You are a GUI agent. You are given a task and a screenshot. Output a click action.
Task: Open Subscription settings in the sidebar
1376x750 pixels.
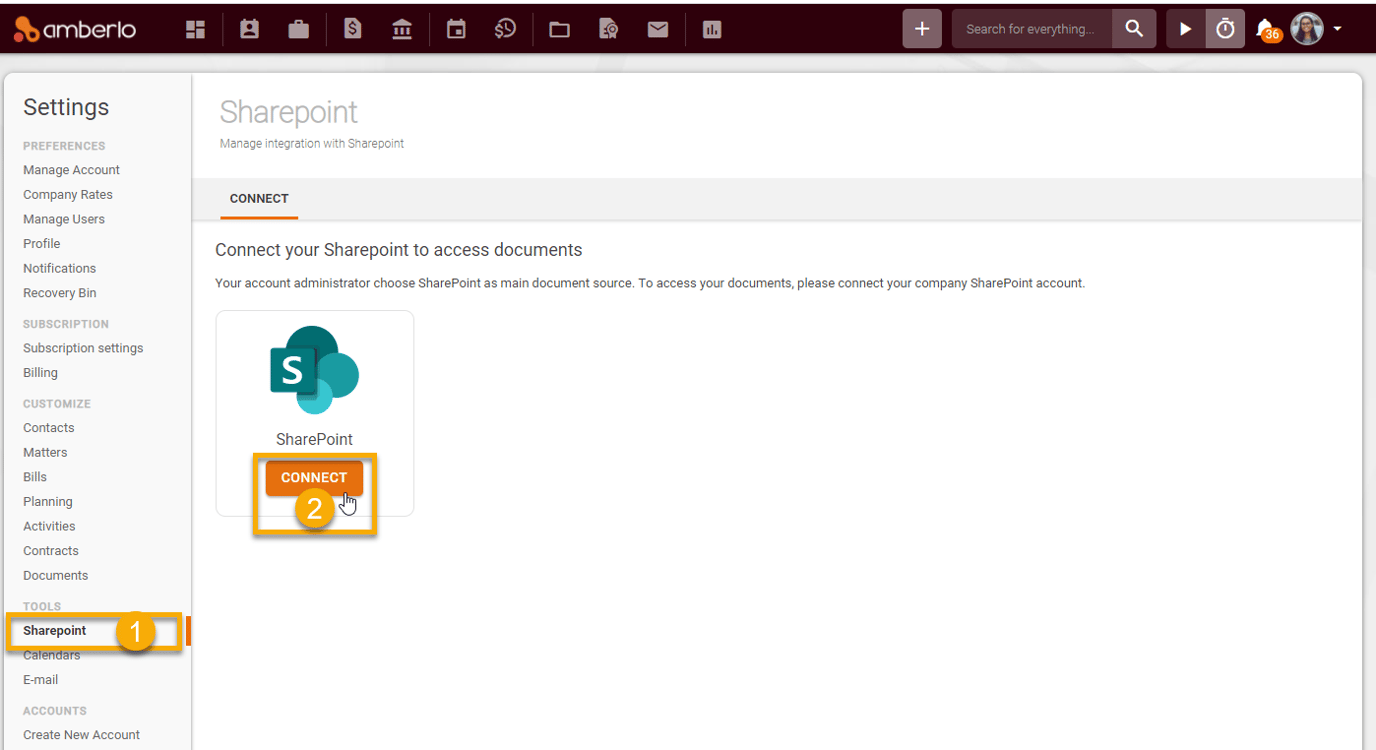[x=83, y=347]
